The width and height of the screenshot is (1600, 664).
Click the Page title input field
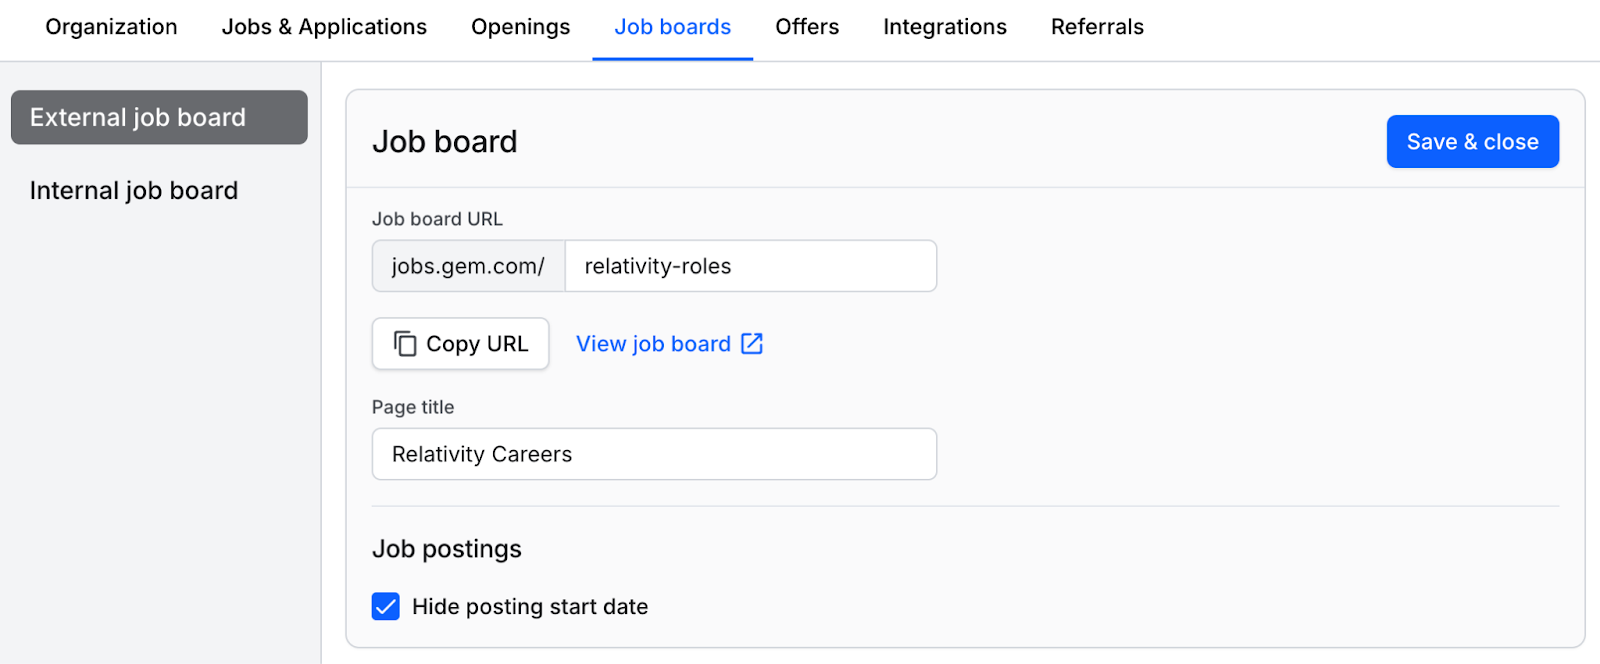coord(654,454)
